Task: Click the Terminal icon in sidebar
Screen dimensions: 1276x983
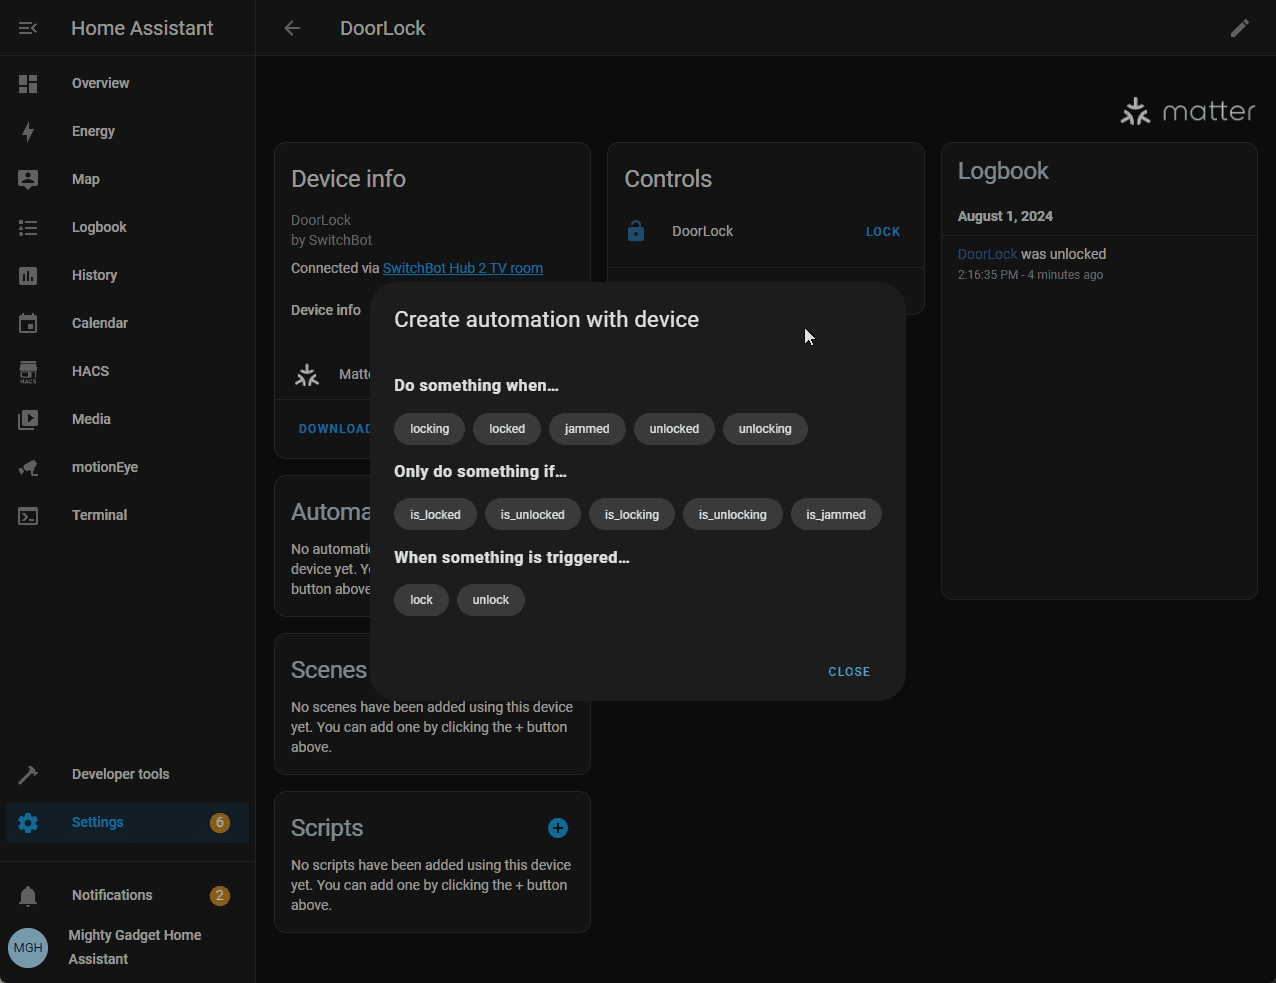Action: pos(28,516)
